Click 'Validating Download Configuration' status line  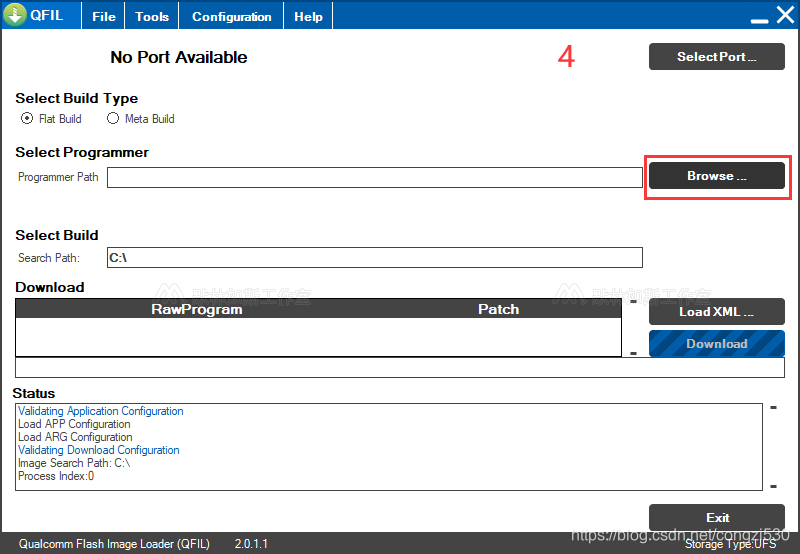[98, 450]
